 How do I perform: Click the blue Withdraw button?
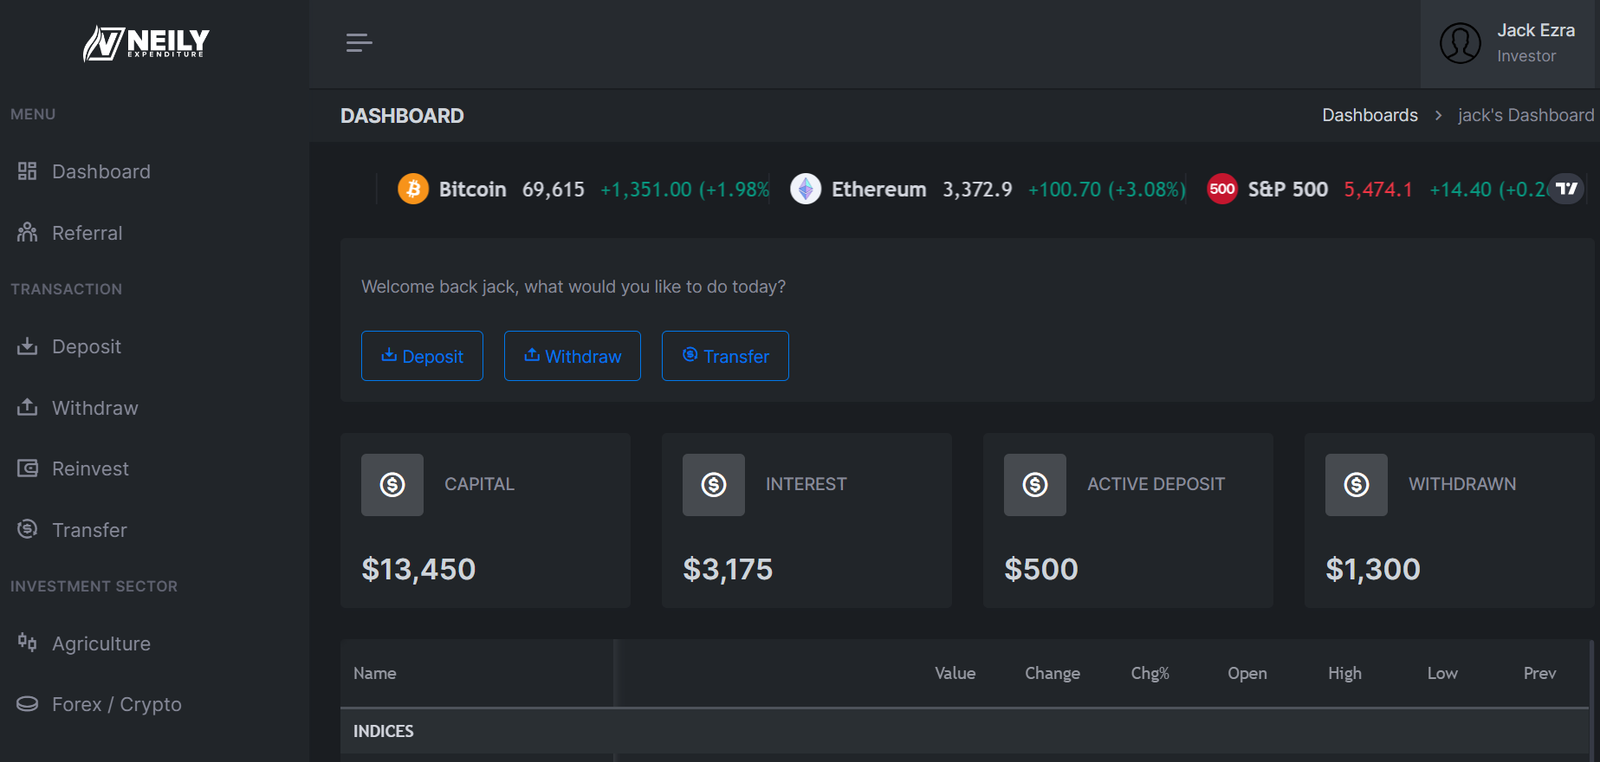point(572,356)
